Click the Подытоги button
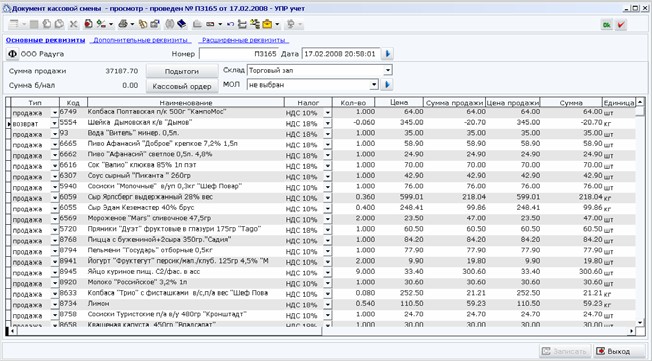This screenshot has width=652, height=361. click(182, 71)
